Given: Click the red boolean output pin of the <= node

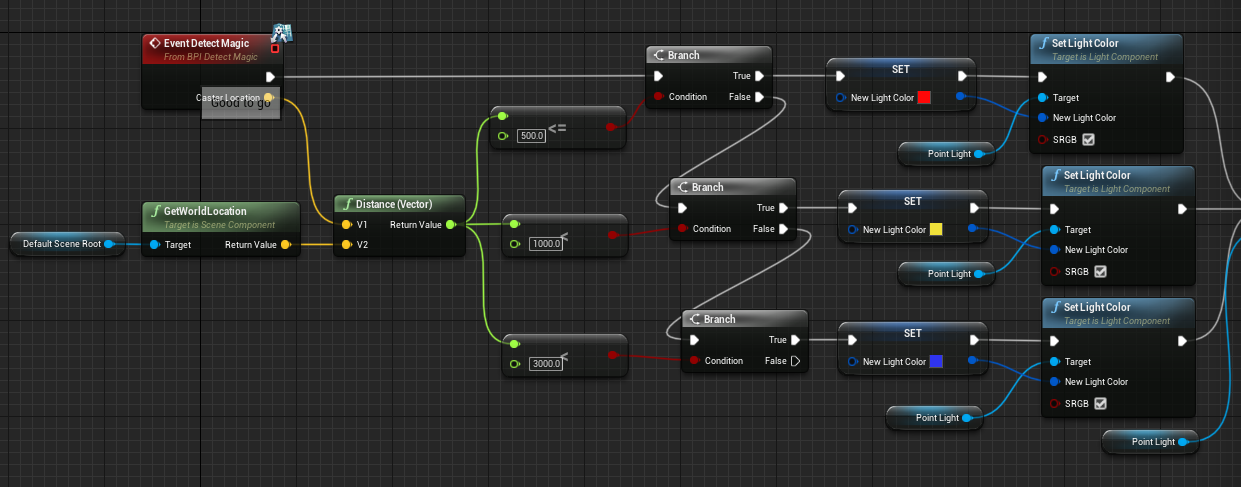Looking at the screenshot, I should (x=610, y=127).
